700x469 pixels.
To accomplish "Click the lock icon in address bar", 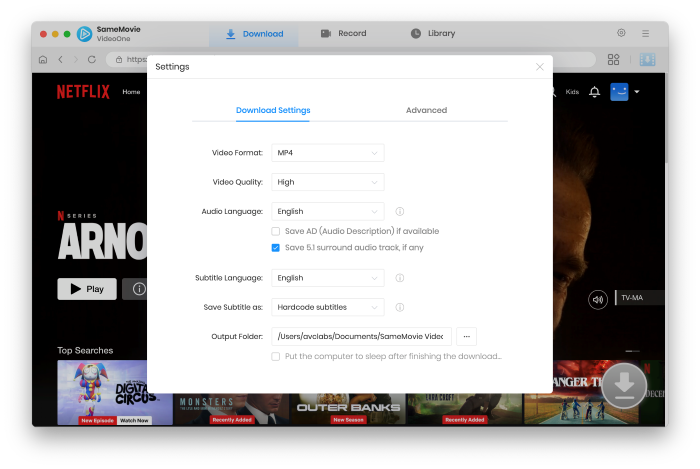I will (119, 59).
